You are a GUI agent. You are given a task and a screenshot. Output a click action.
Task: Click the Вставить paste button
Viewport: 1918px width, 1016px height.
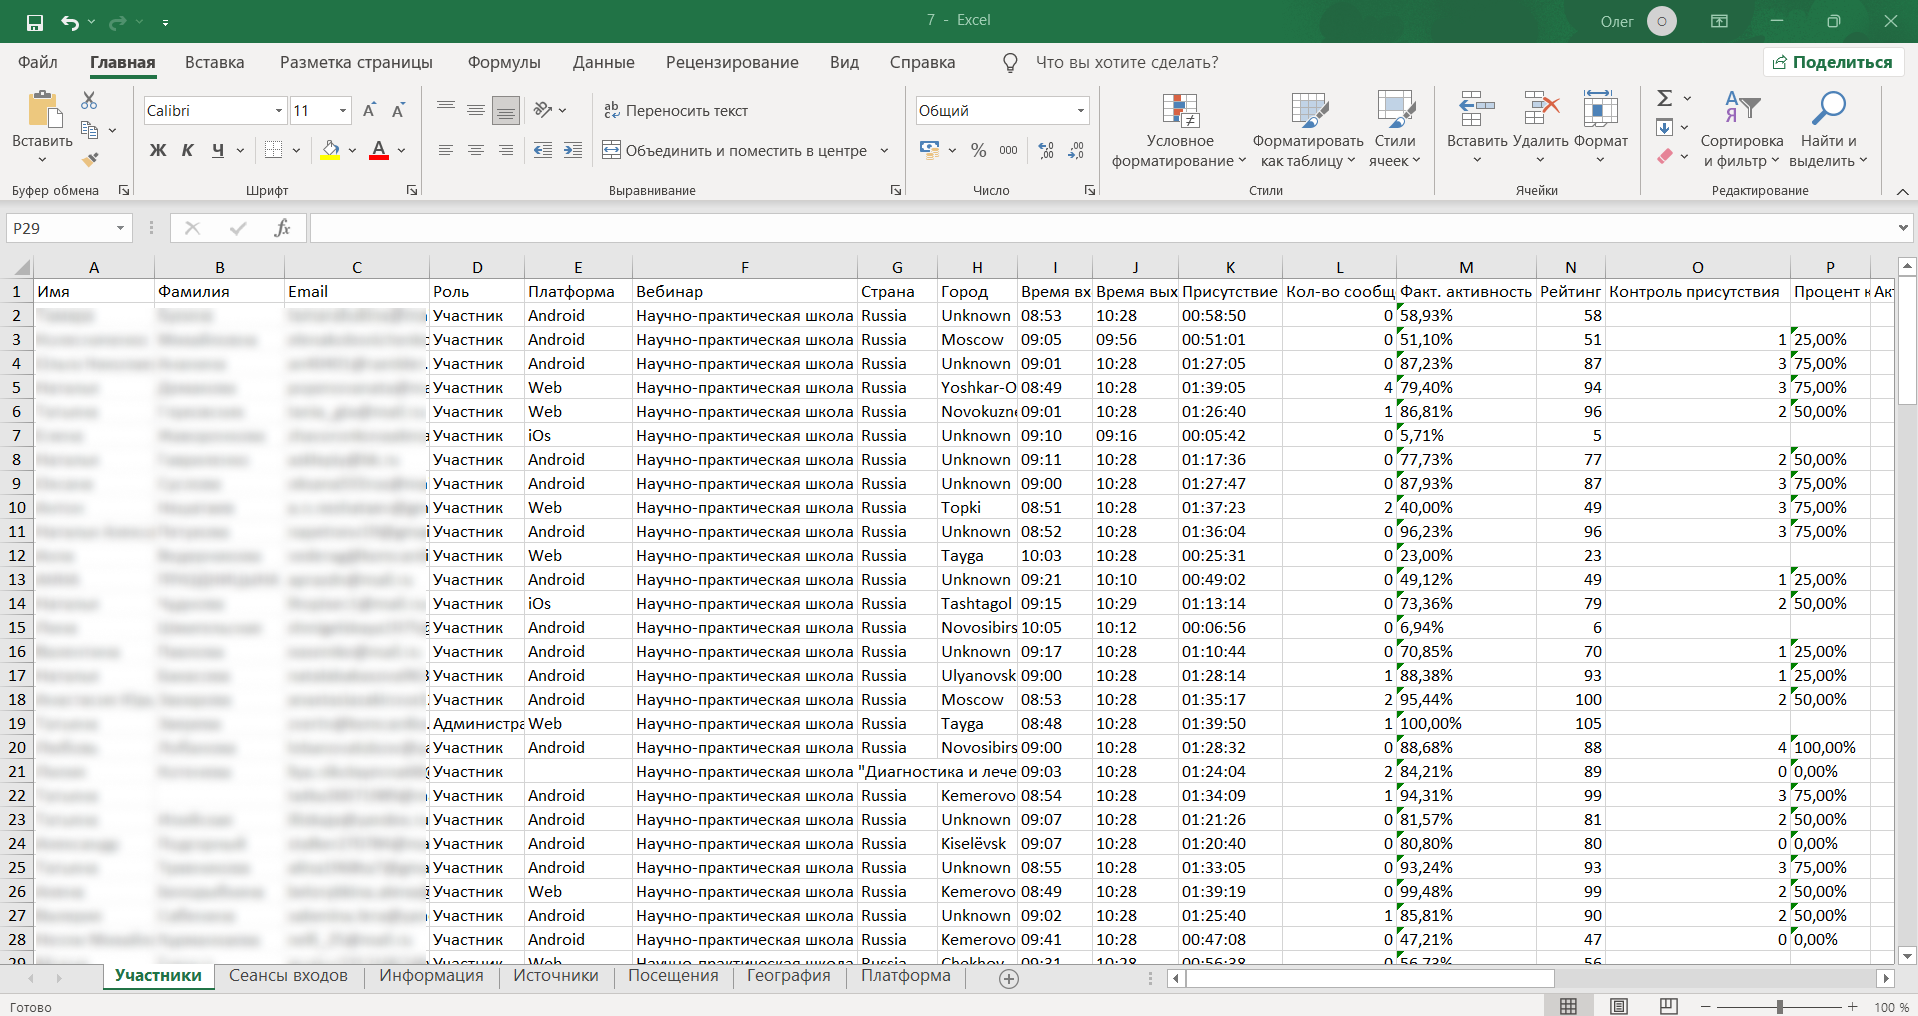(42, 128)
